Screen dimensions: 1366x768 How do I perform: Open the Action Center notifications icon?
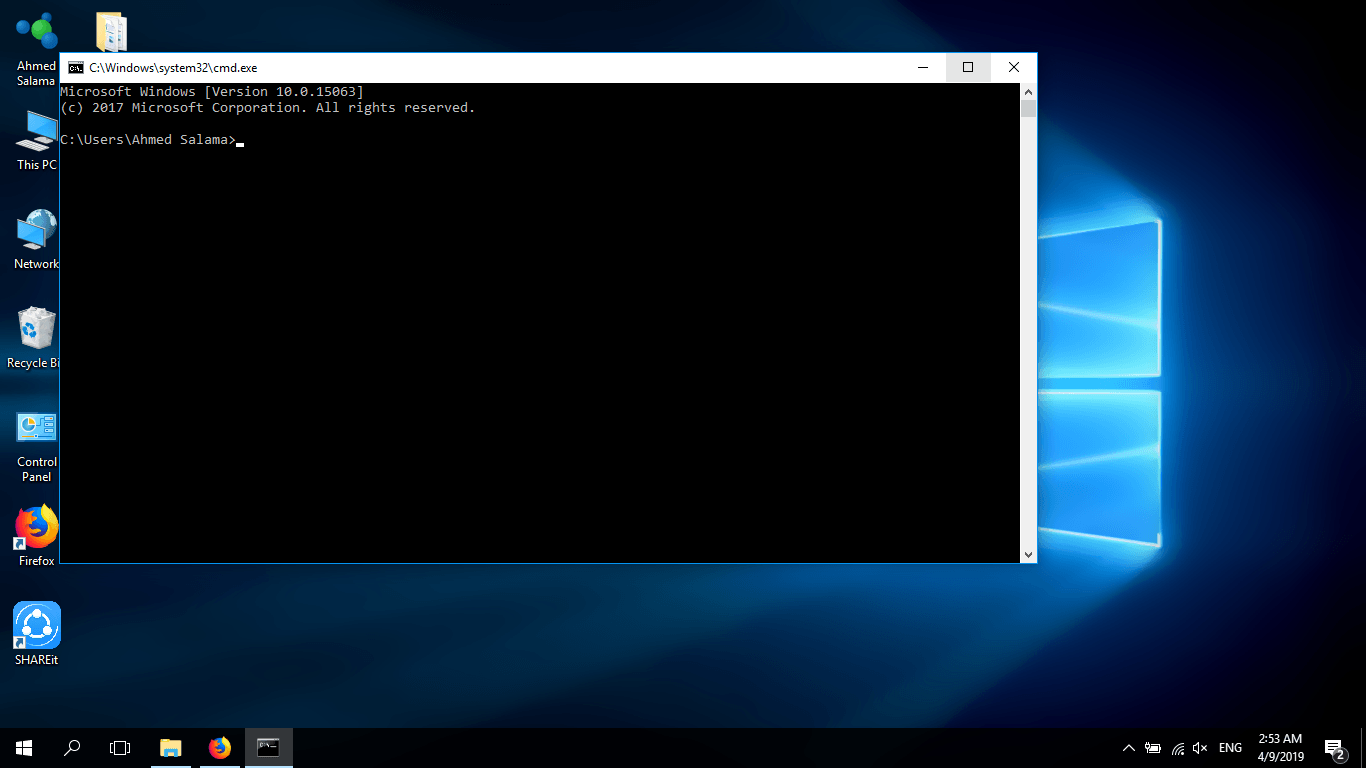point(1334,748)
